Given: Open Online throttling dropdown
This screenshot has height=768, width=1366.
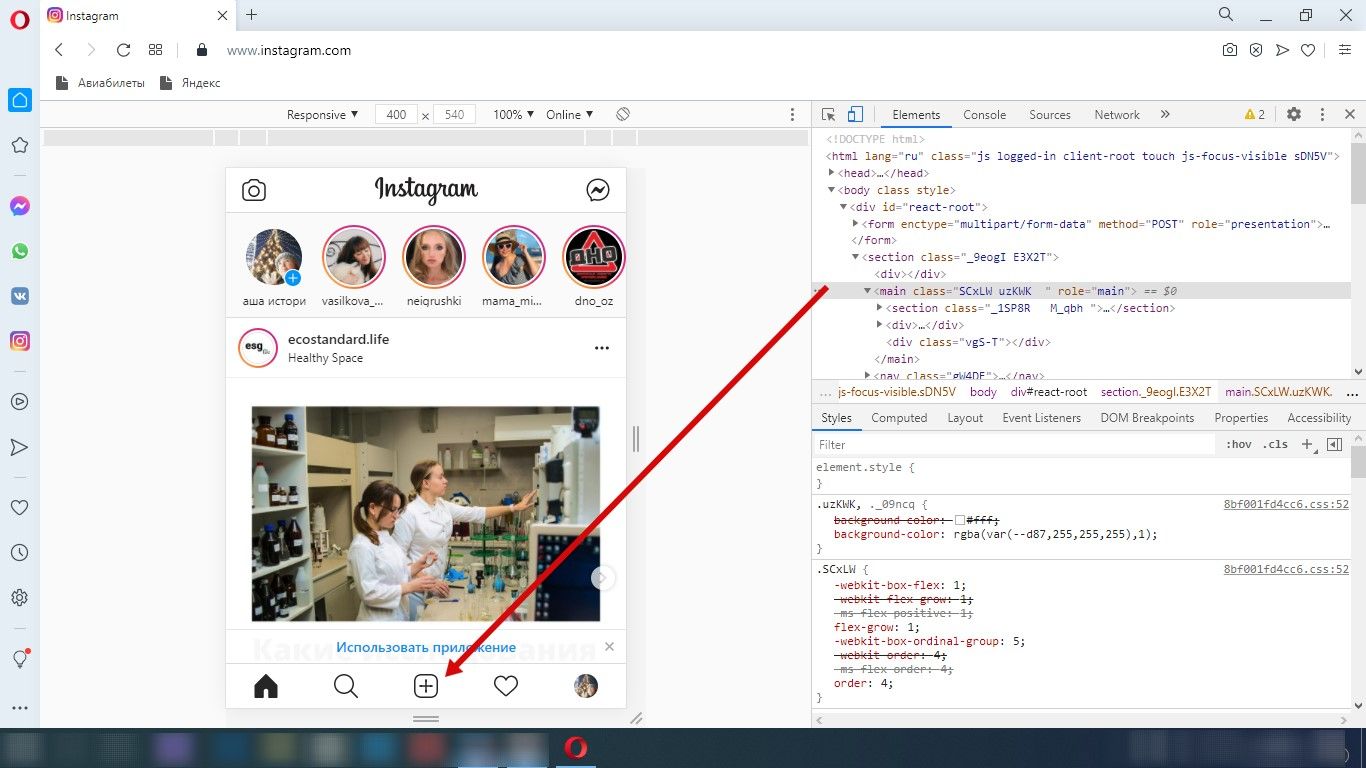Looking at the screenshot, I should (569, 115).
